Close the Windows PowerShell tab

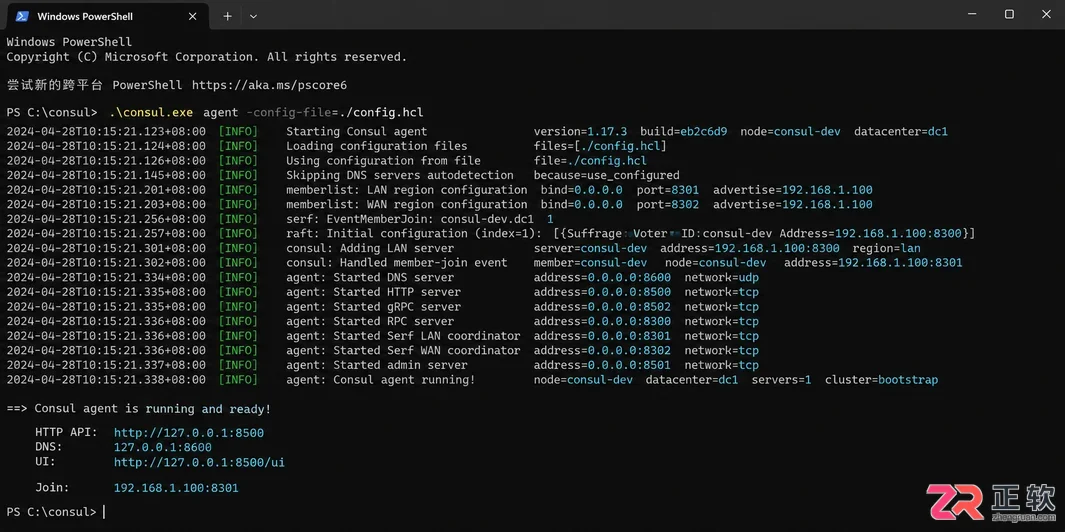(193, 16)
